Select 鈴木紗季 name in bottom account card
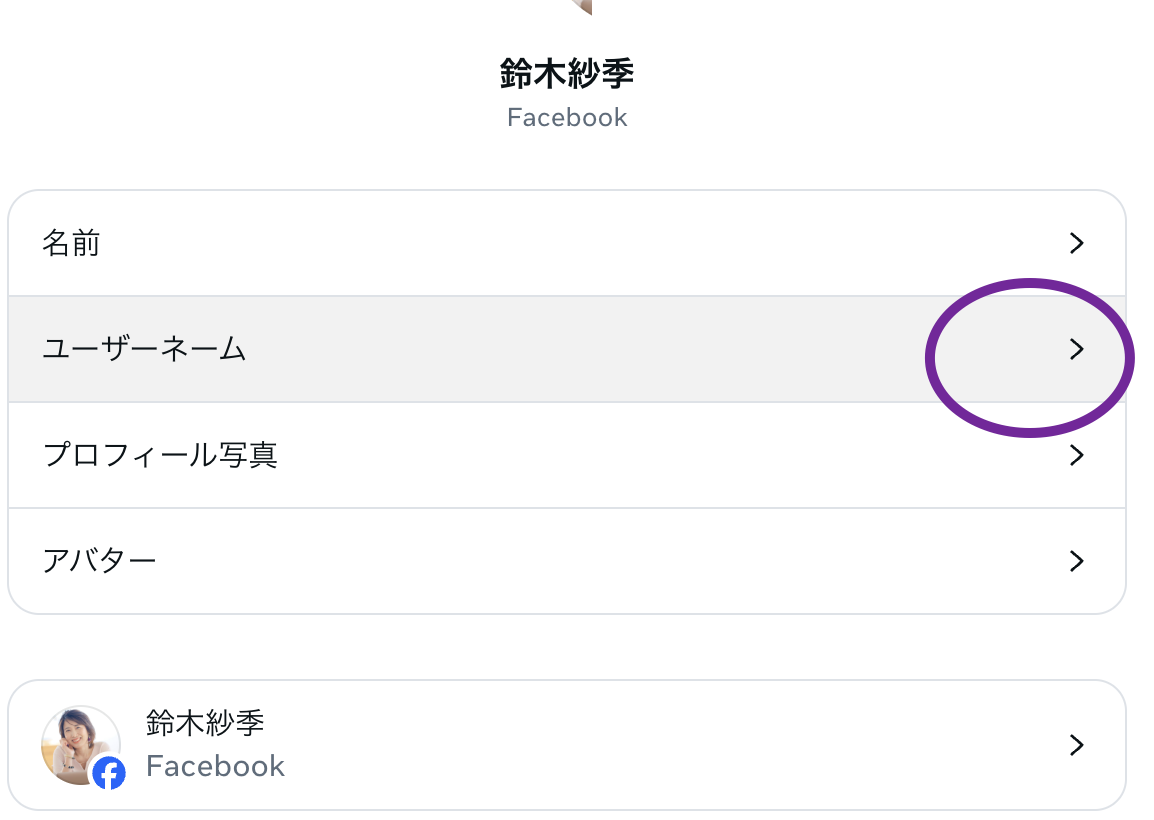 (x=205, y=723)
